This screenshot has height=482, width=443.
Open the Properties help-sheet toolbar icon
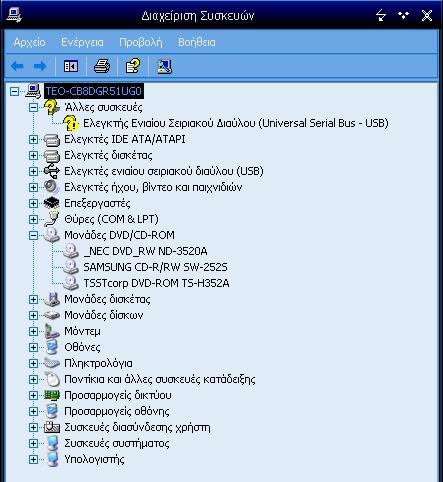point(133,66)
